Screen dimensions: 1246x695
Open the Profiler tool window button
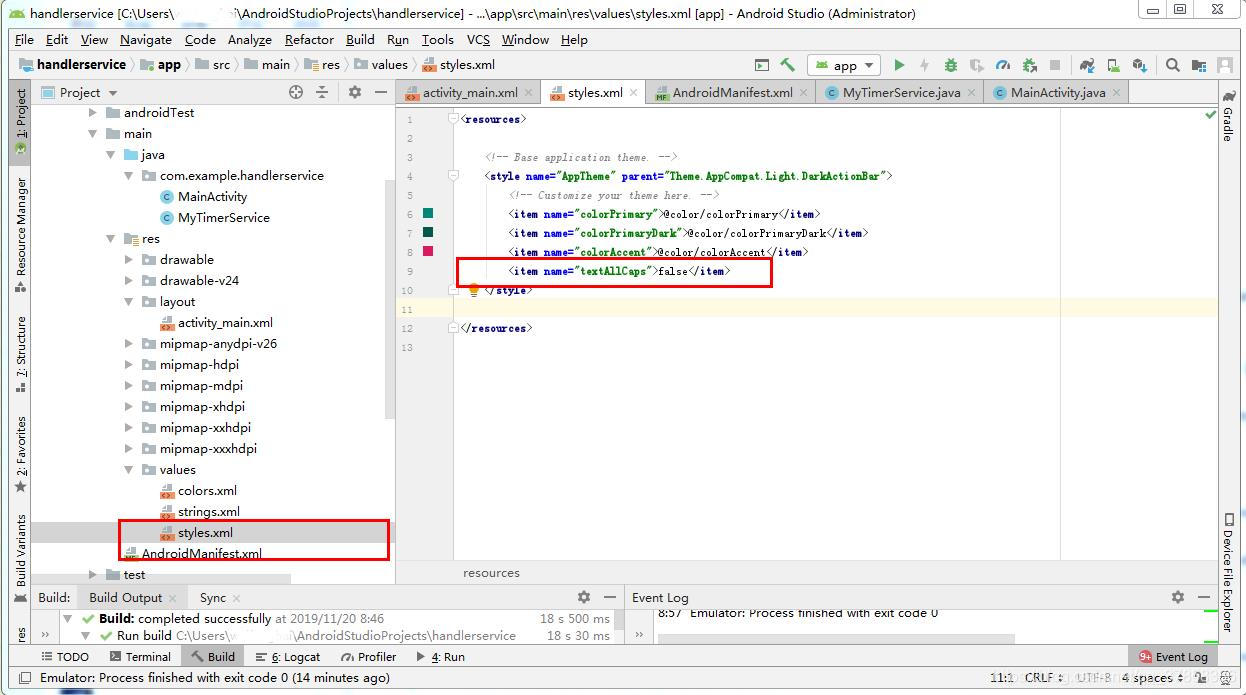point(368,657)
